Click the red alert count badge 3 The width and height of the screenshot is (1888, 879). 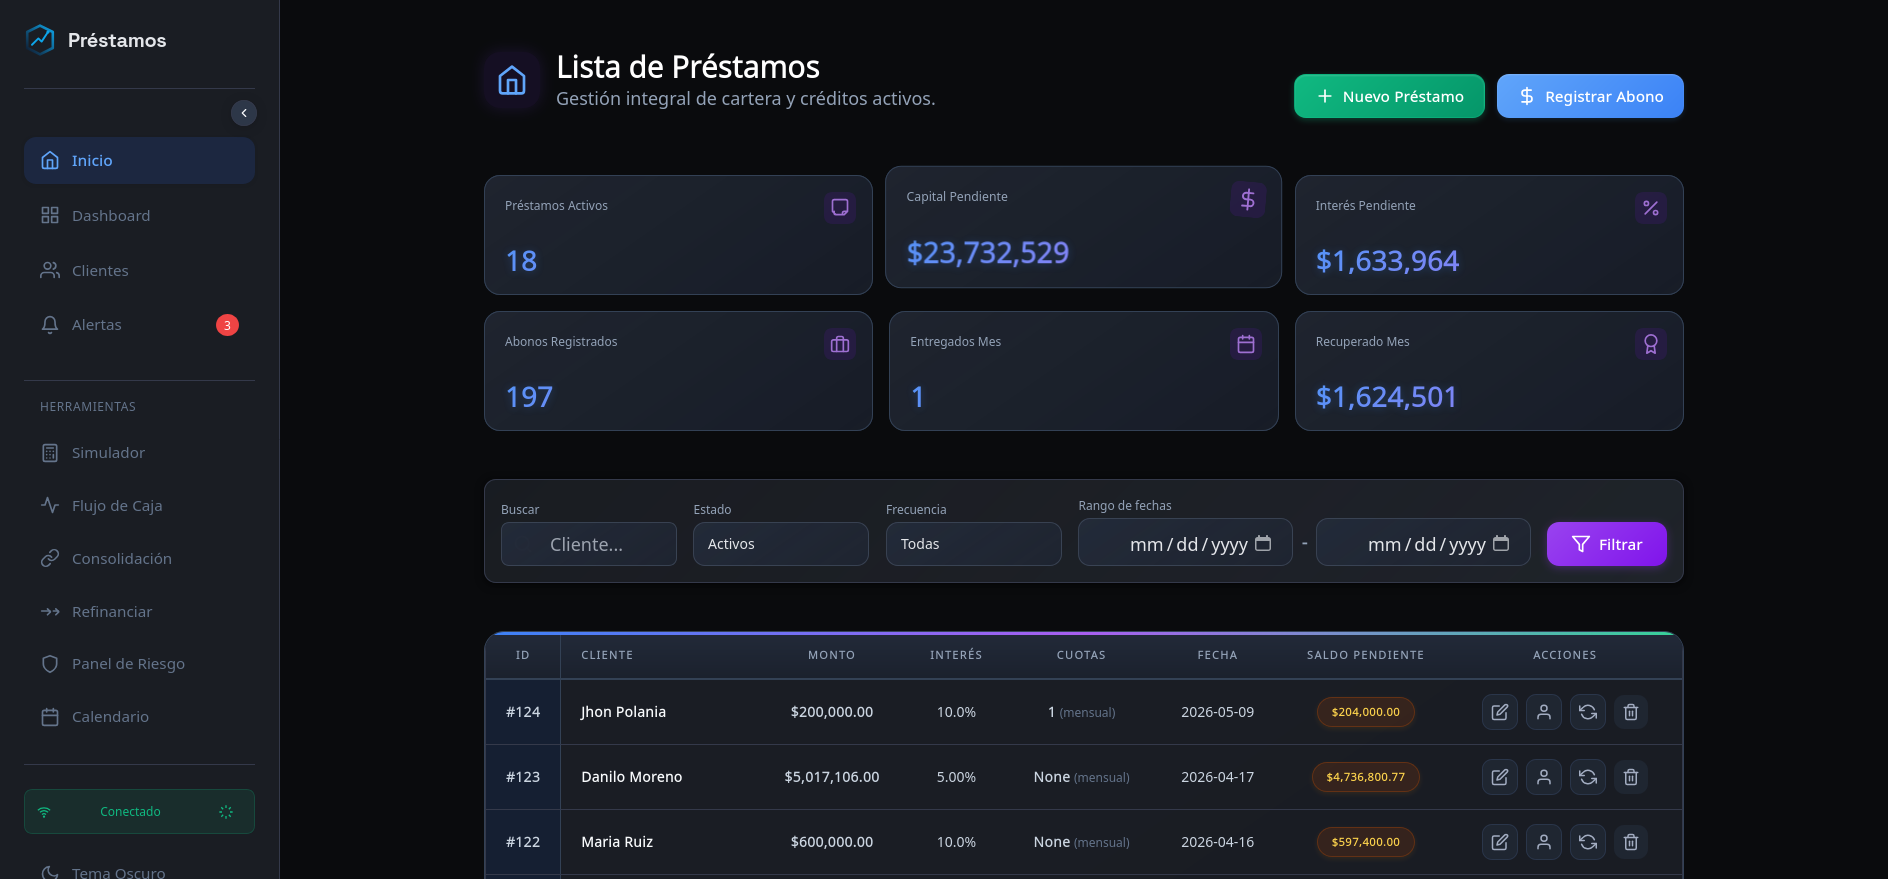pyautogui.click(x=227, y=325)
